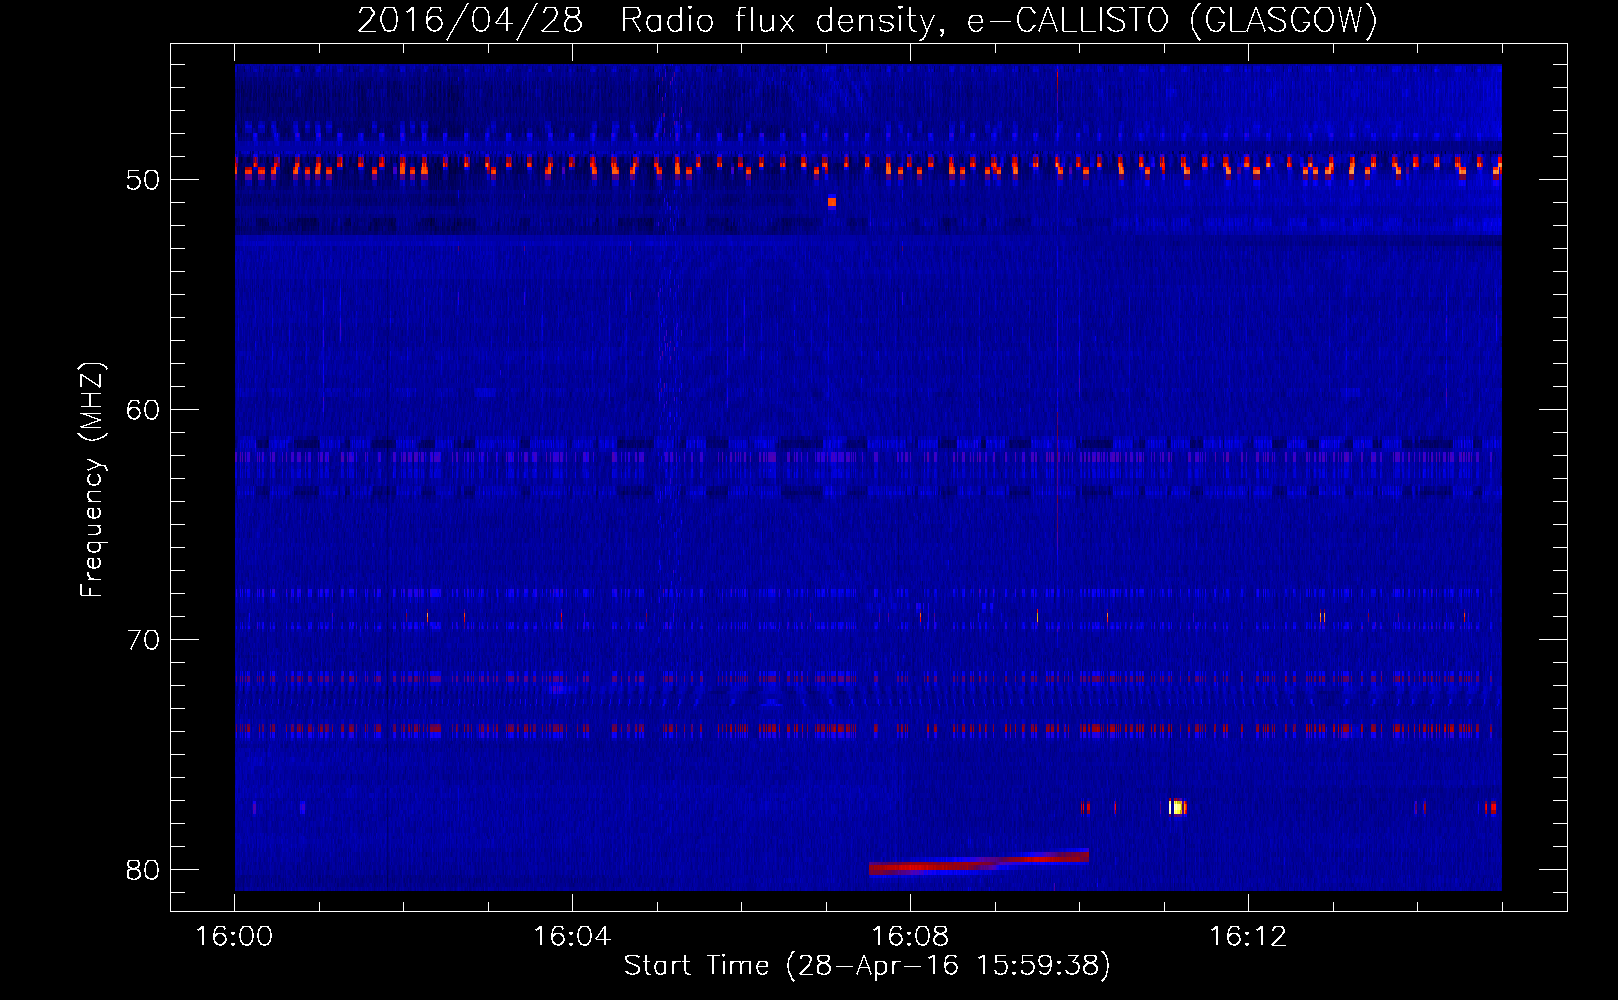This screenshot has height=1000, width=1618.
Task: Click the 16:04 time axis label
Action: (x=572, y=936)
